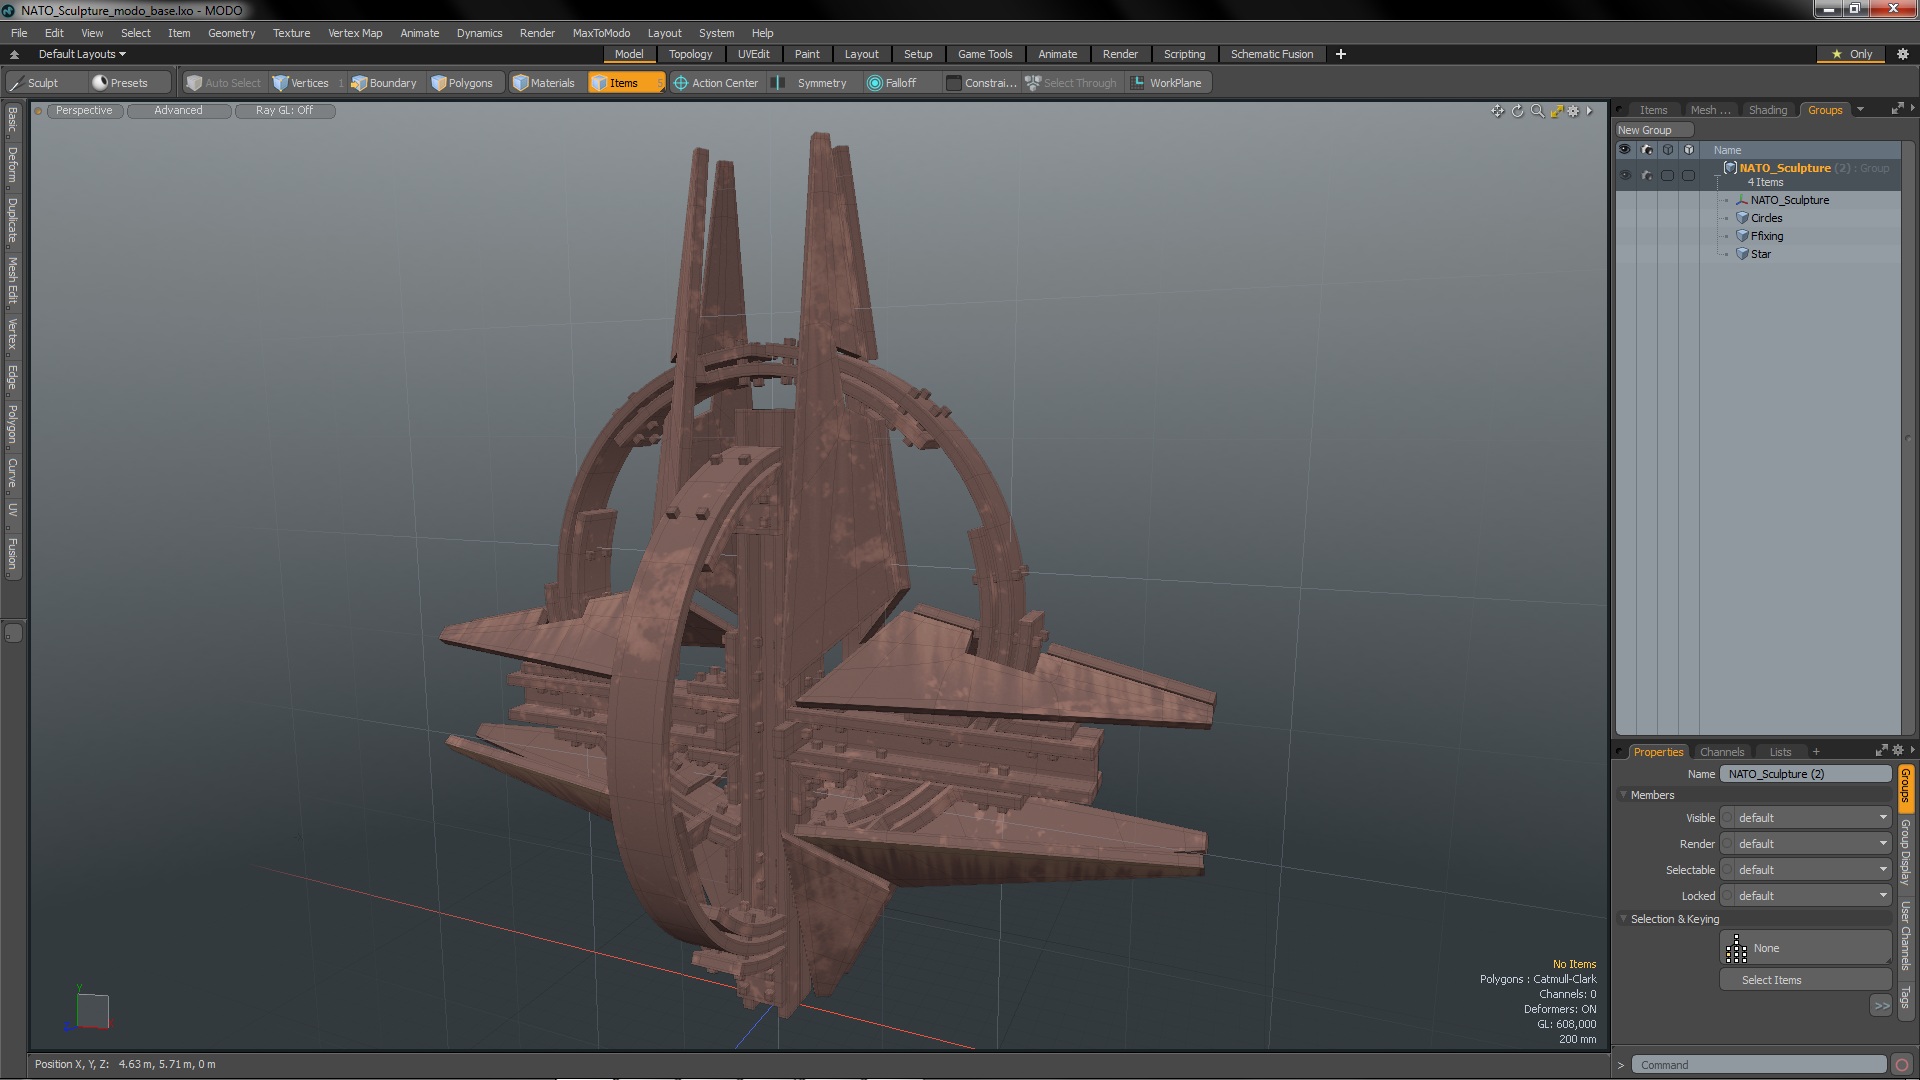
Task: Open the Render default dropdown
Action: 1812,844
